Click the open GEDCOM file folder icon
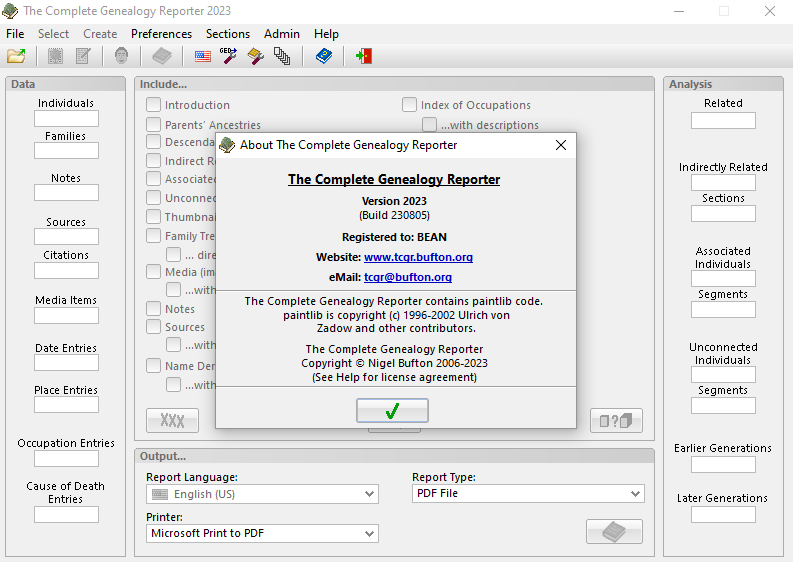This screenshot has height=562, width=793. pyautogui.click(x=16, y=56)
